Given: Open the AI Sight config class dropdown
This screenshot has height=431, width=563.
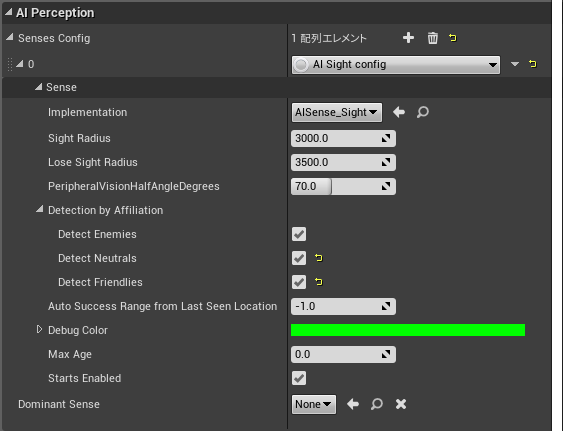Looking at the screenshot, I should pyautogui.click(x=396, y=65).
